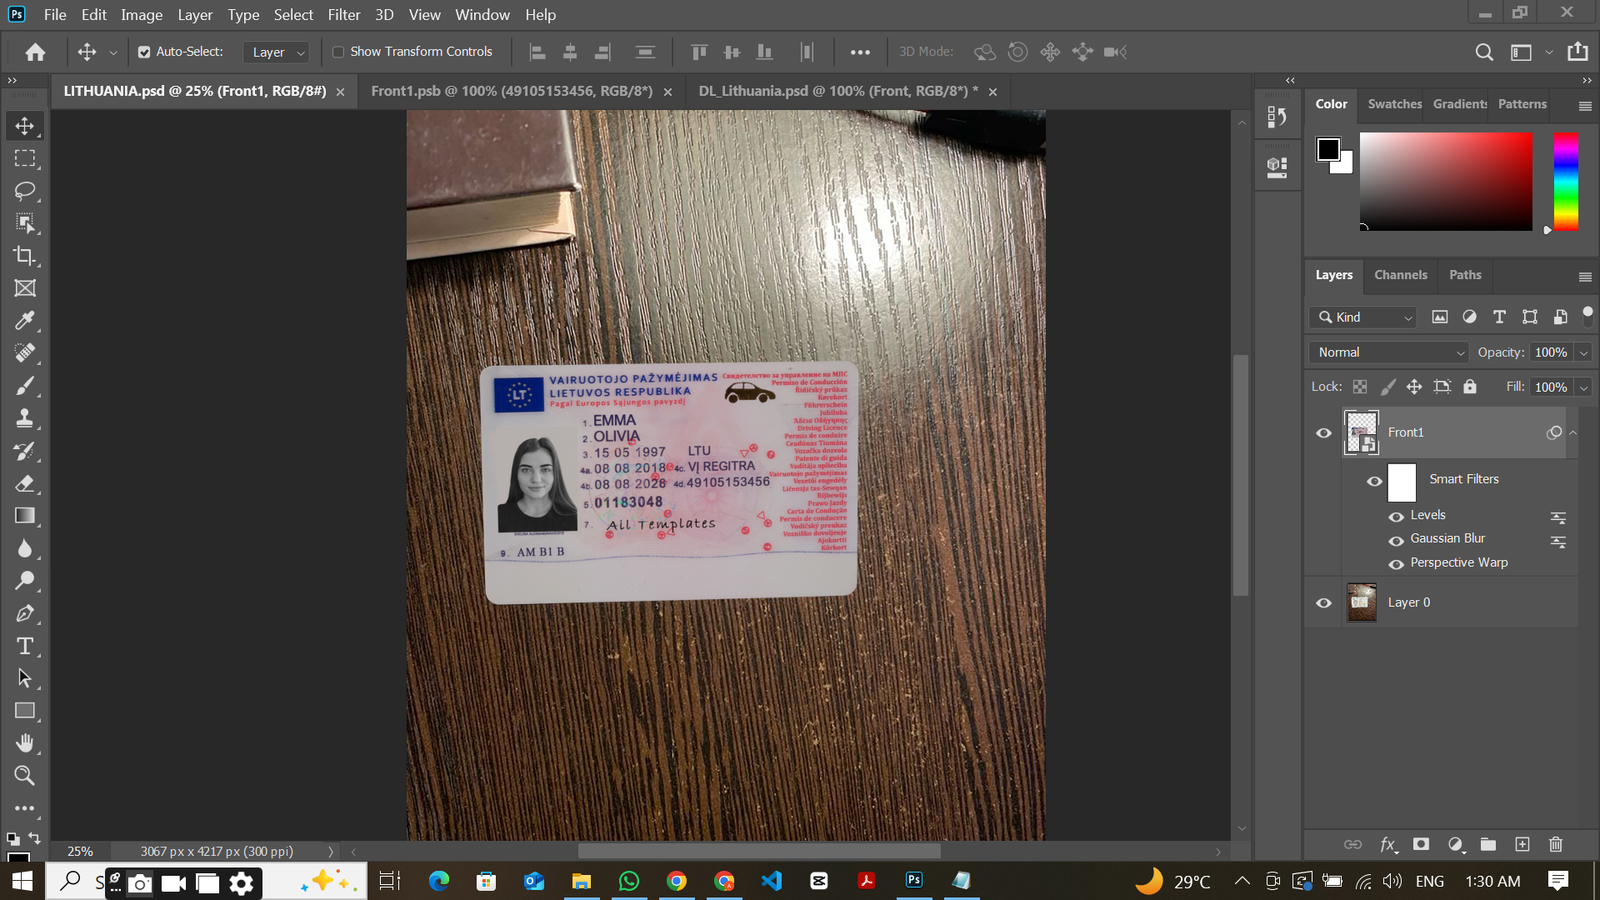Click the foreground color swatch

(1327, 149)
